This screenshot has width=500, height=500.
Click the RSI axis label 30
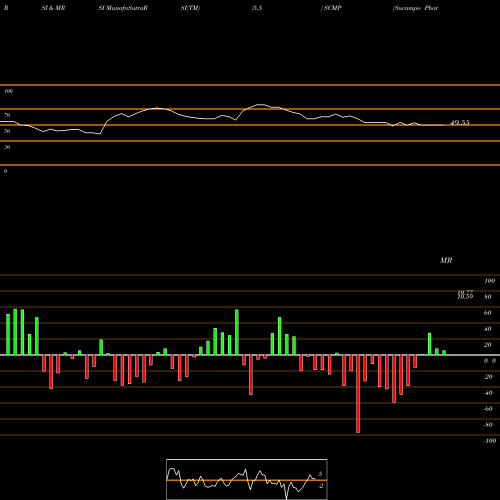7,147
